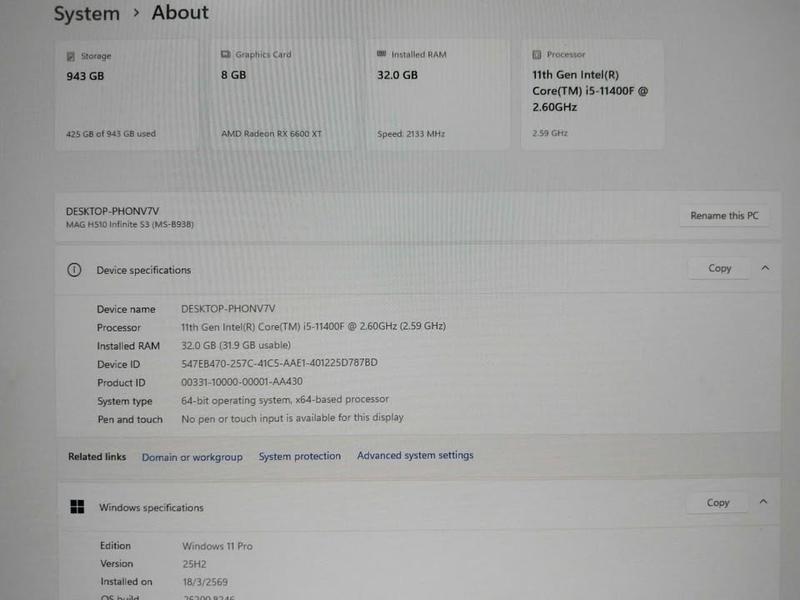Click Installed on date 18/3/2569

pyautogui.click(x=205, y=582)
